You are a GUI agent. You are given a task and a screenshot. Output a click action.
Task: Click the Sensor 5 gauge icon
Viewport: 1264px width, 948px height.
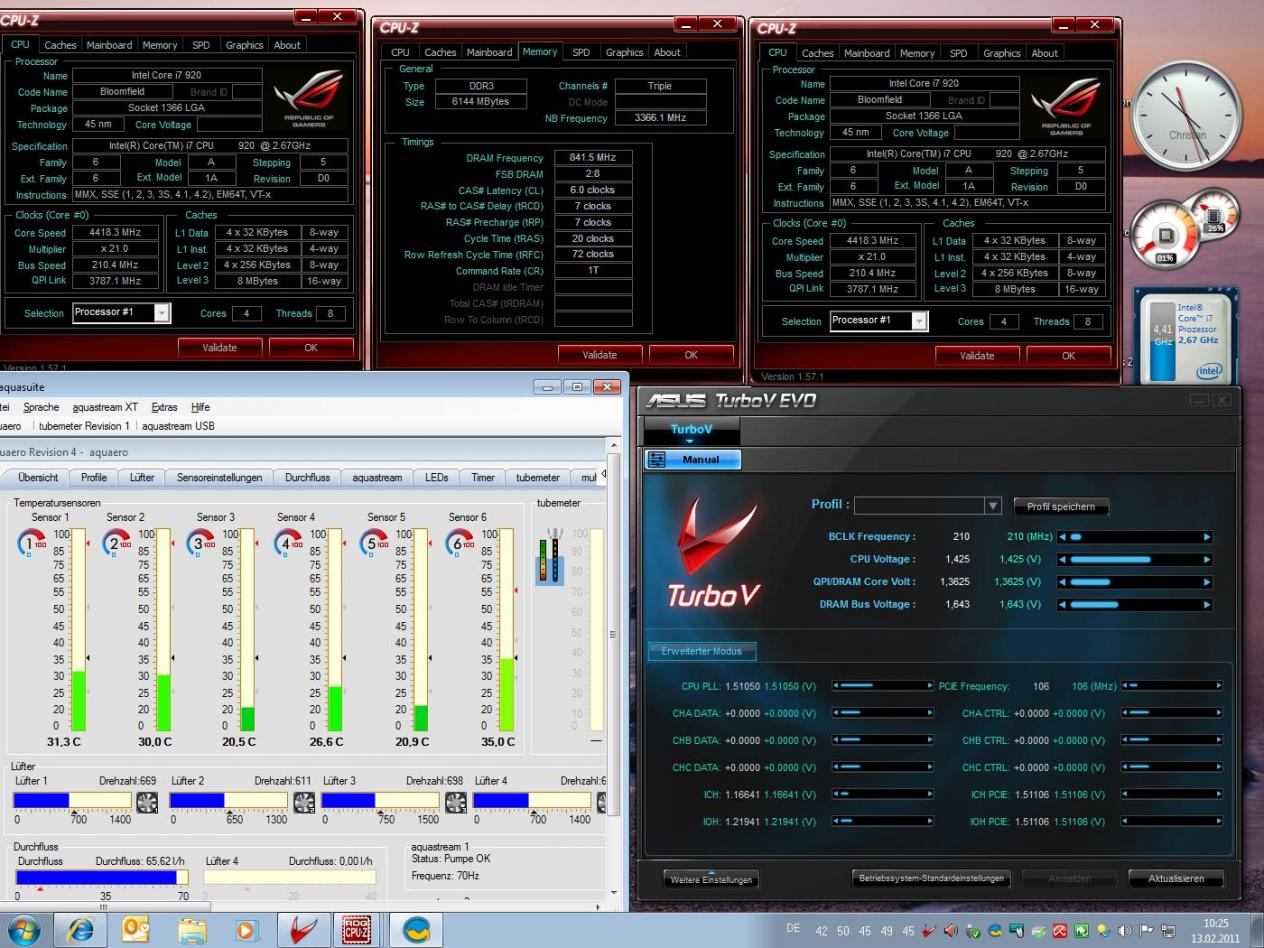(373, 542)
